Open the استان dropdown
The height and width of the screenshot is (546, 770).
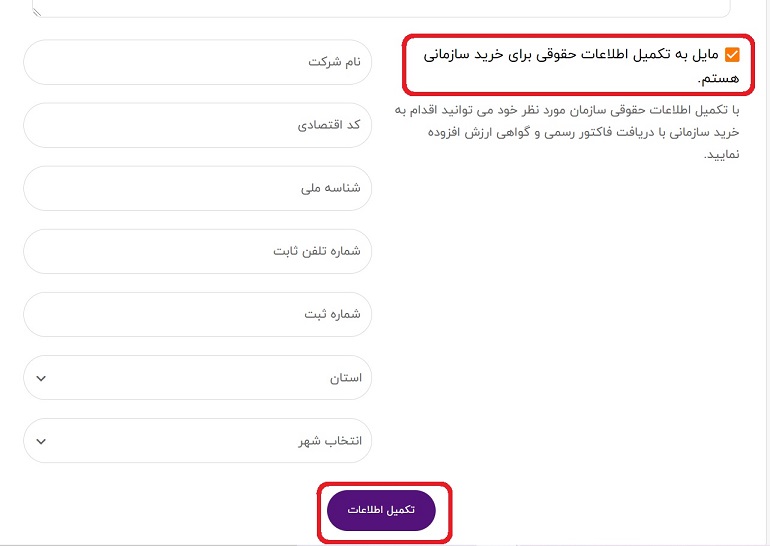197,378
